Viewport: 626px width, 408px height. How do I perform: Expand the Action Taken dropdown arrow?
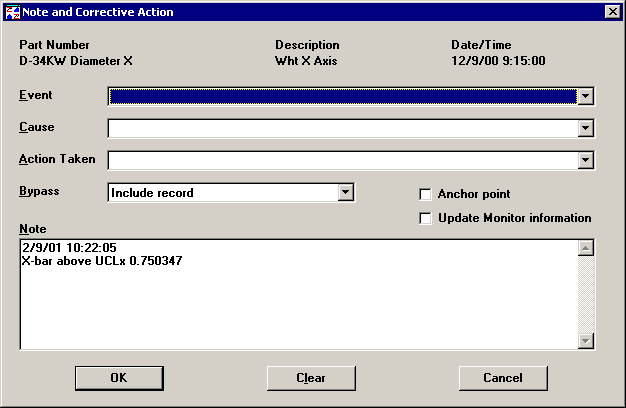coord(586,160)
